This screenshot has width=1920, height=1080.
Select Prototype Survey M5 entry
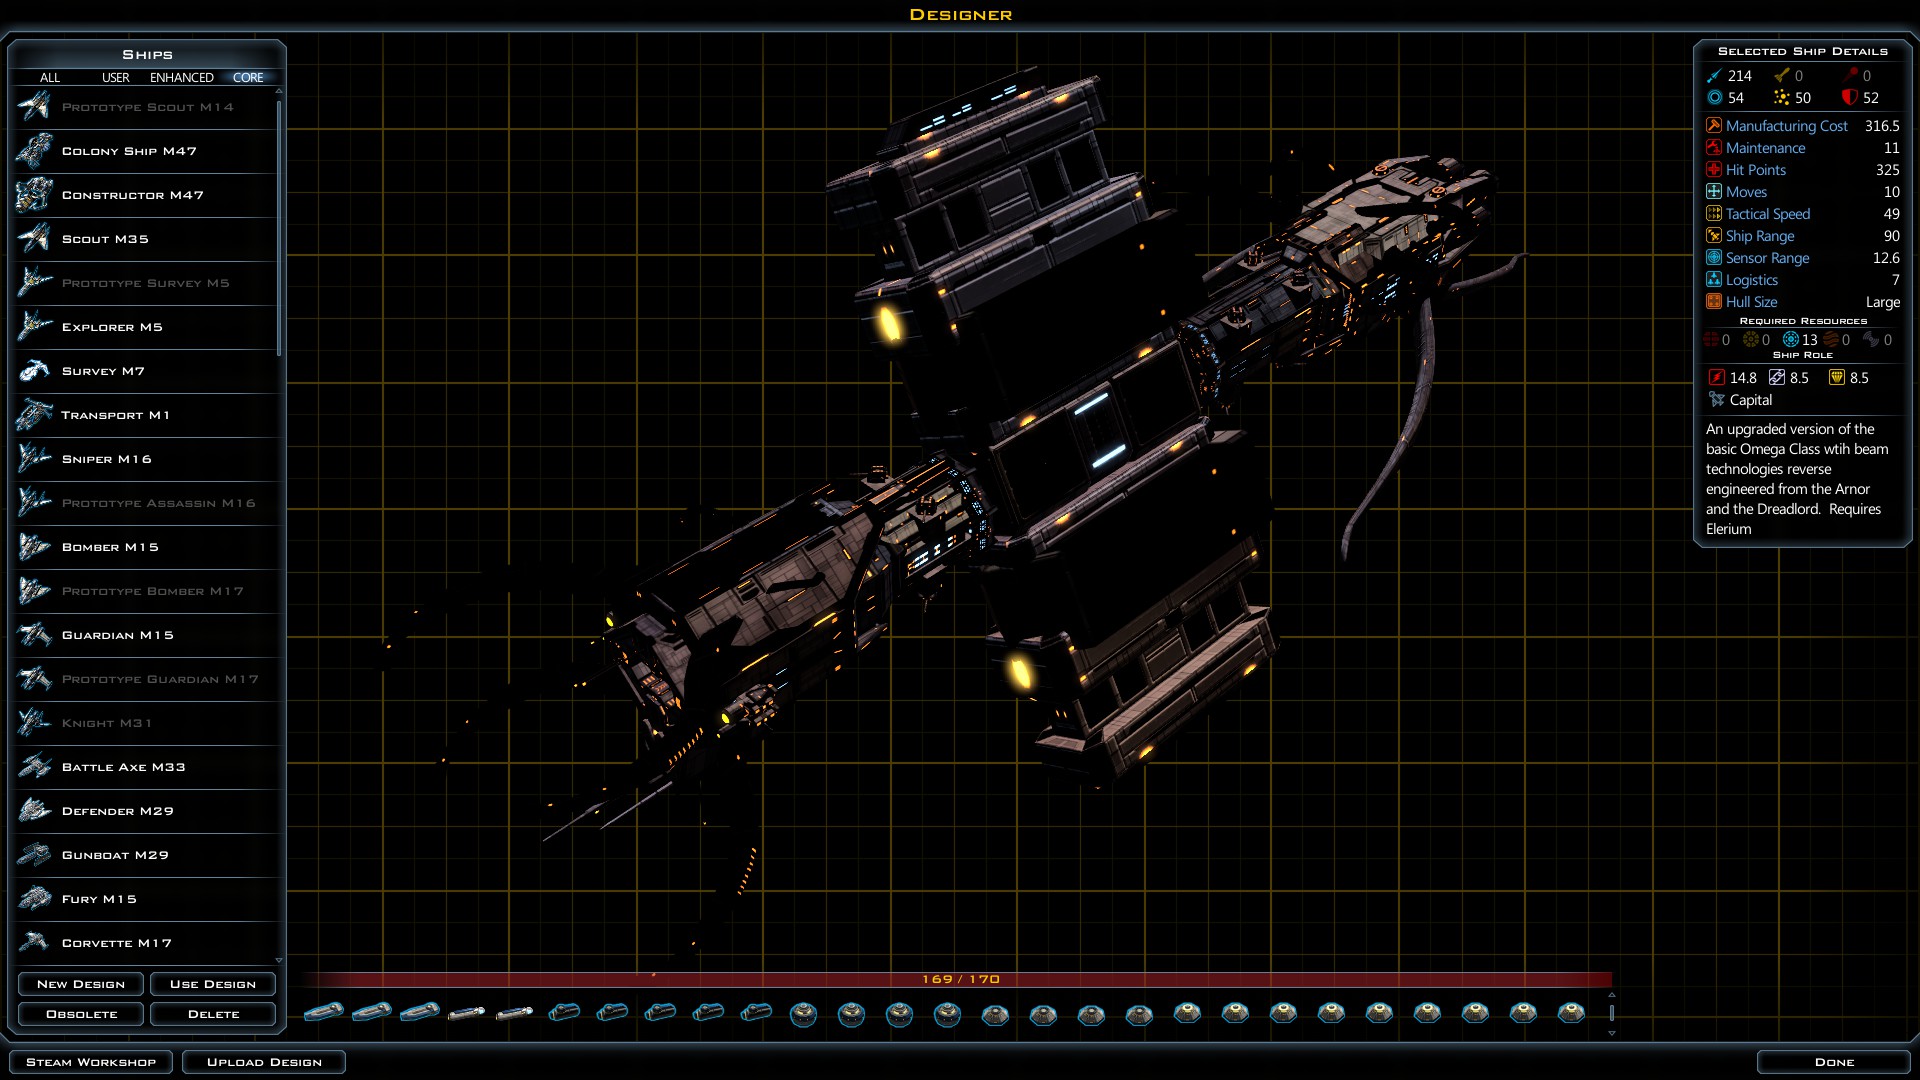(146, 283)
